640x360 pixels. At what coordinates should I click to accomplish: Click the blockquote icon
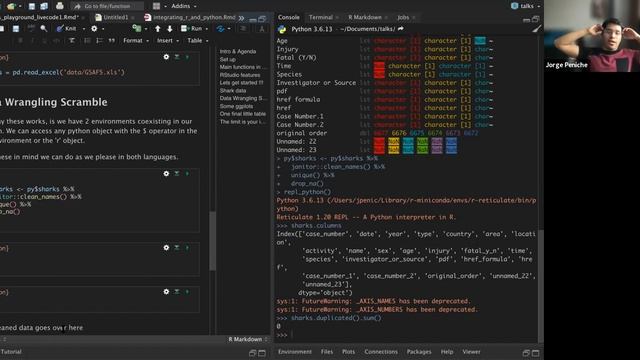click(x=111, y=40)
